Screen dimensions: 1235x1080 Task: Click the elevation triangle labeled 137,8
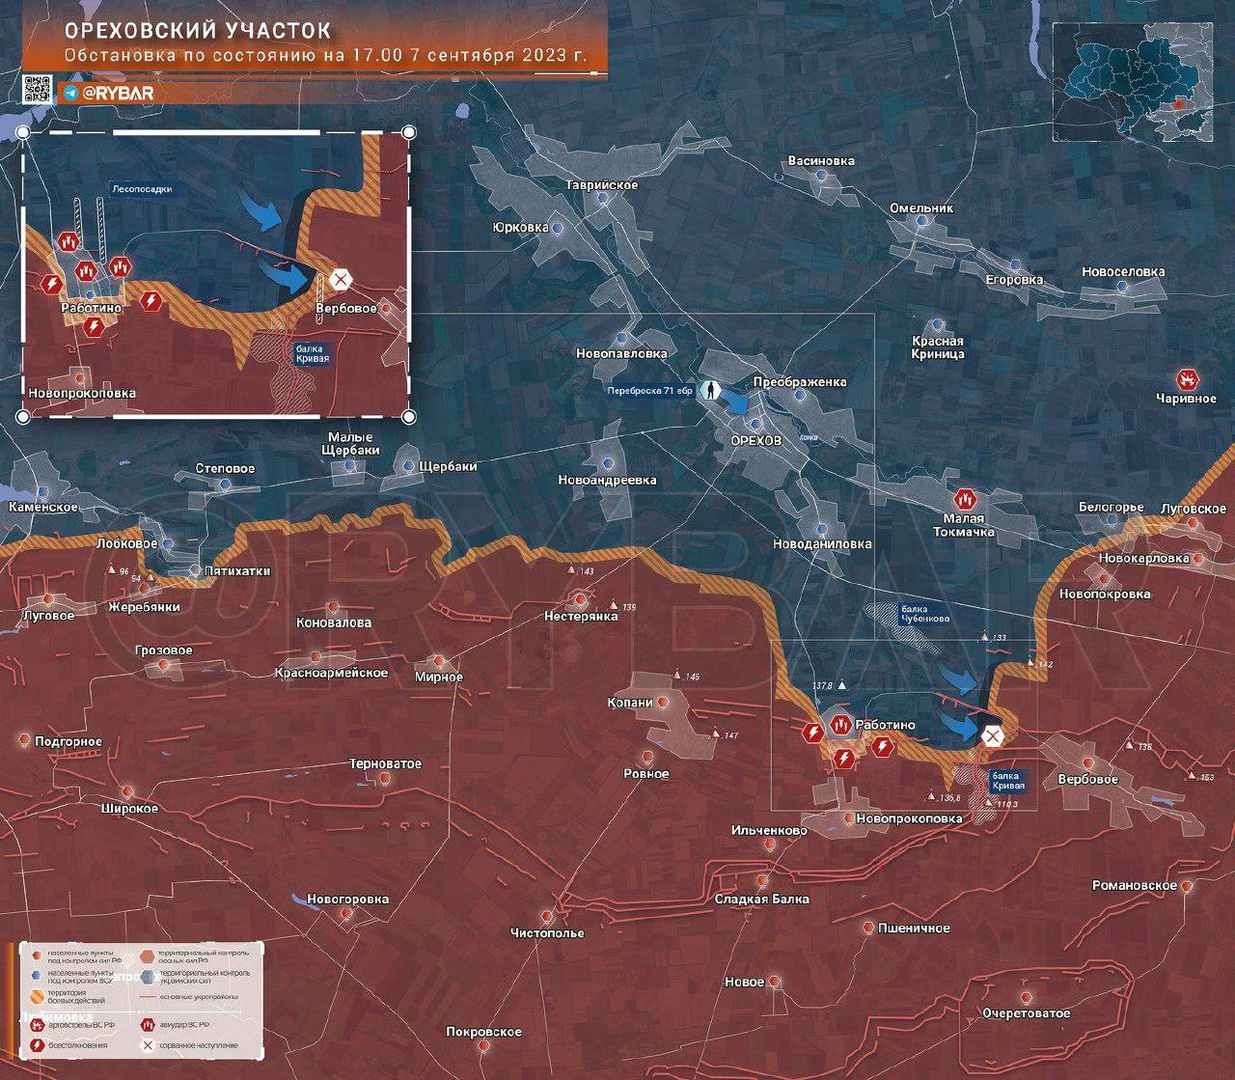point(842,685)
